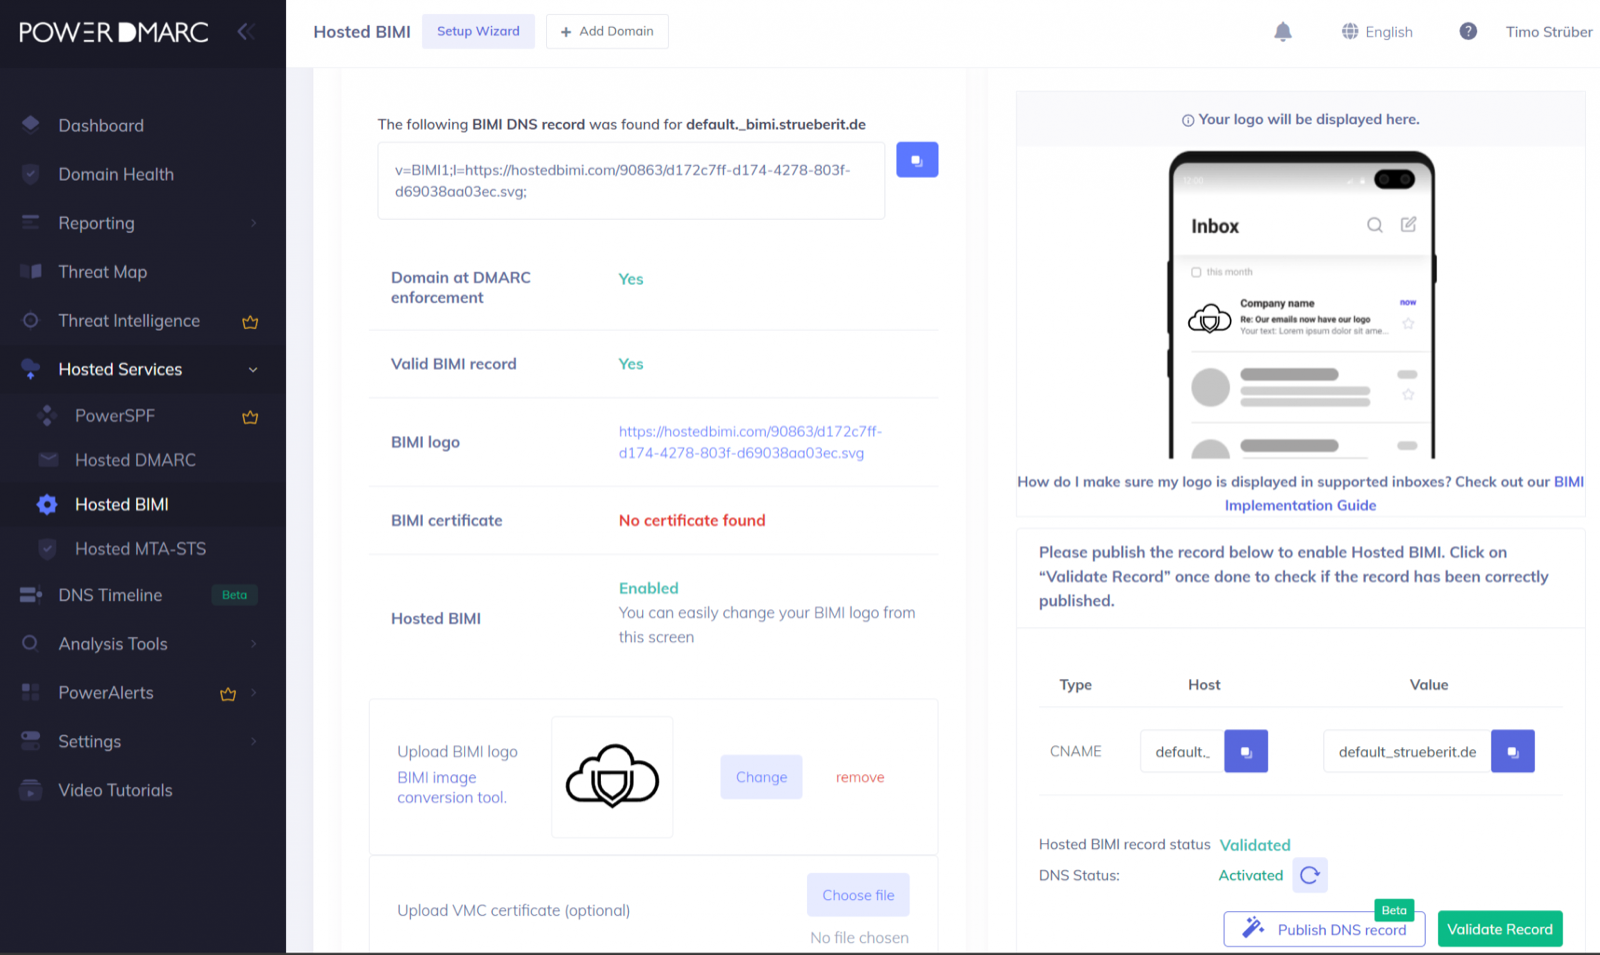Expand the Reporting submenu
1600x955 pixels.
click(x=253, y=223)
